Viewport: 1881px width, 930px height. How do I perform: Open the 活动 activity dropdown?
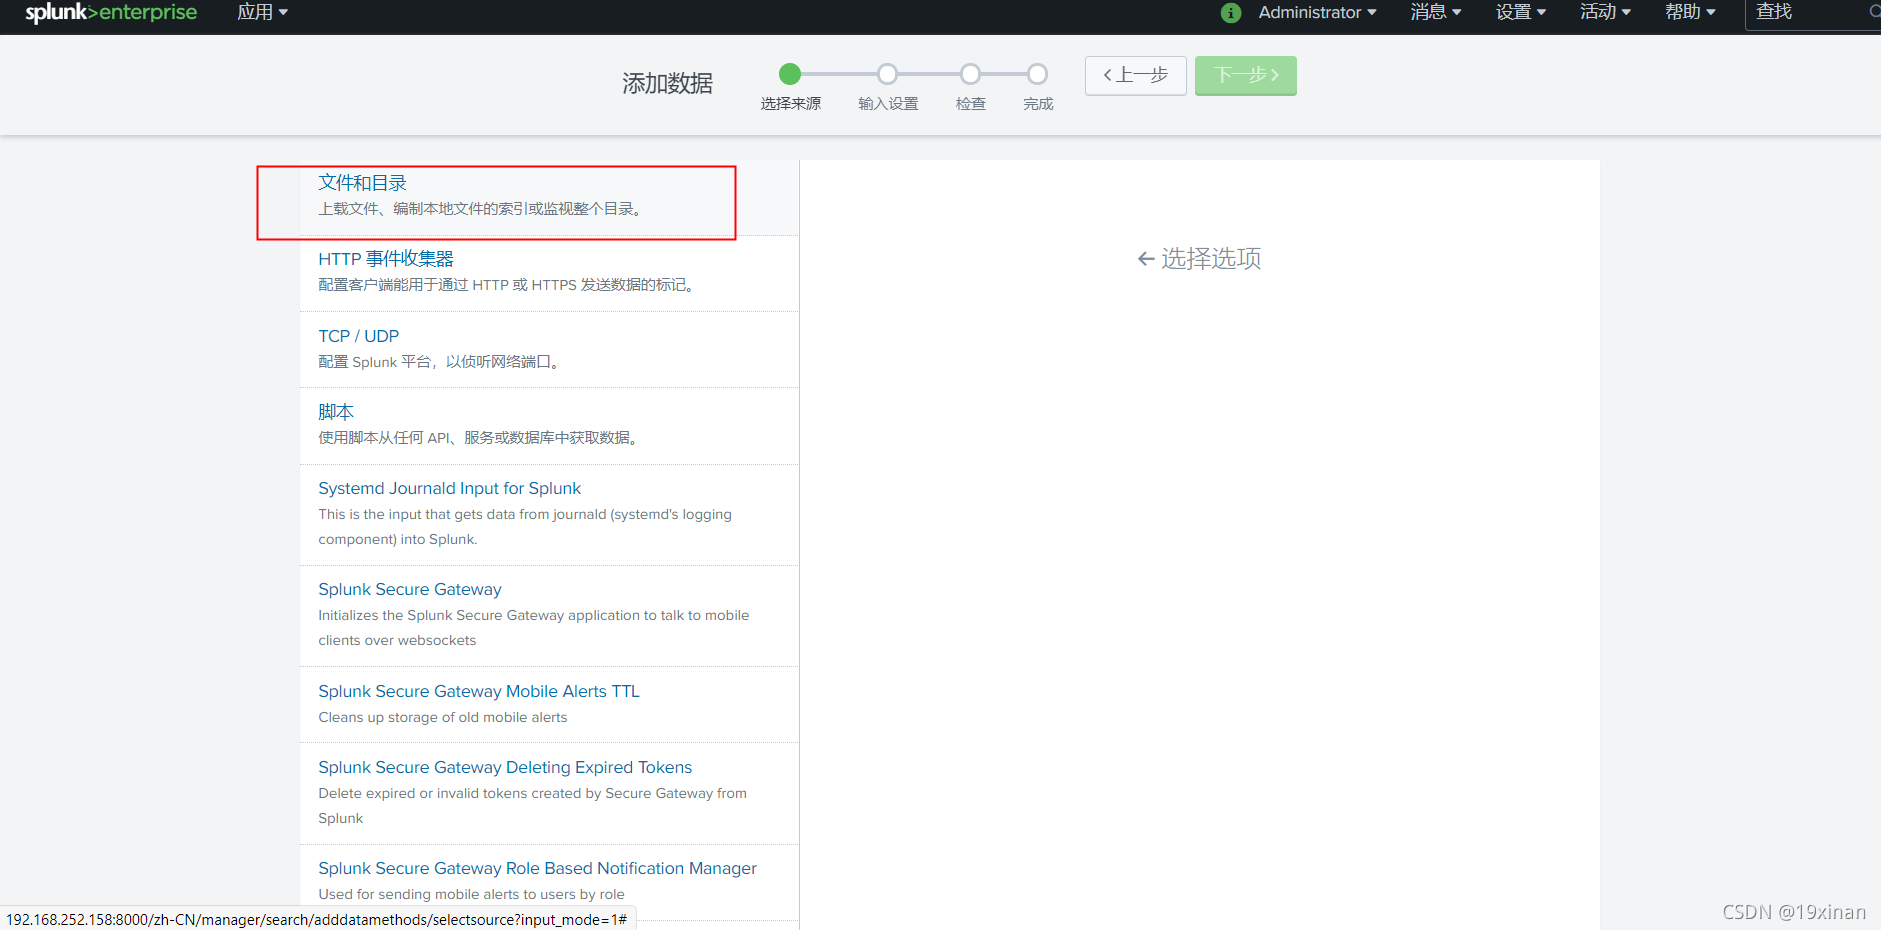[x=1606, y=12]
